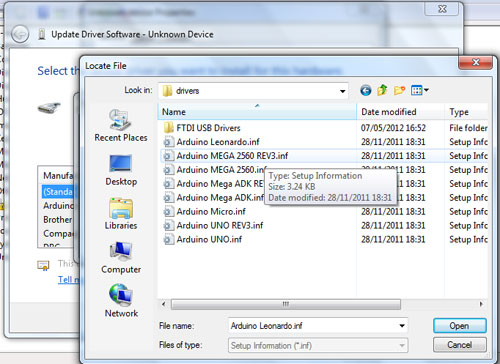The width and height of the screenshot is (500, 364).
Task: Sort by Type column header
Action: point(467,112)
